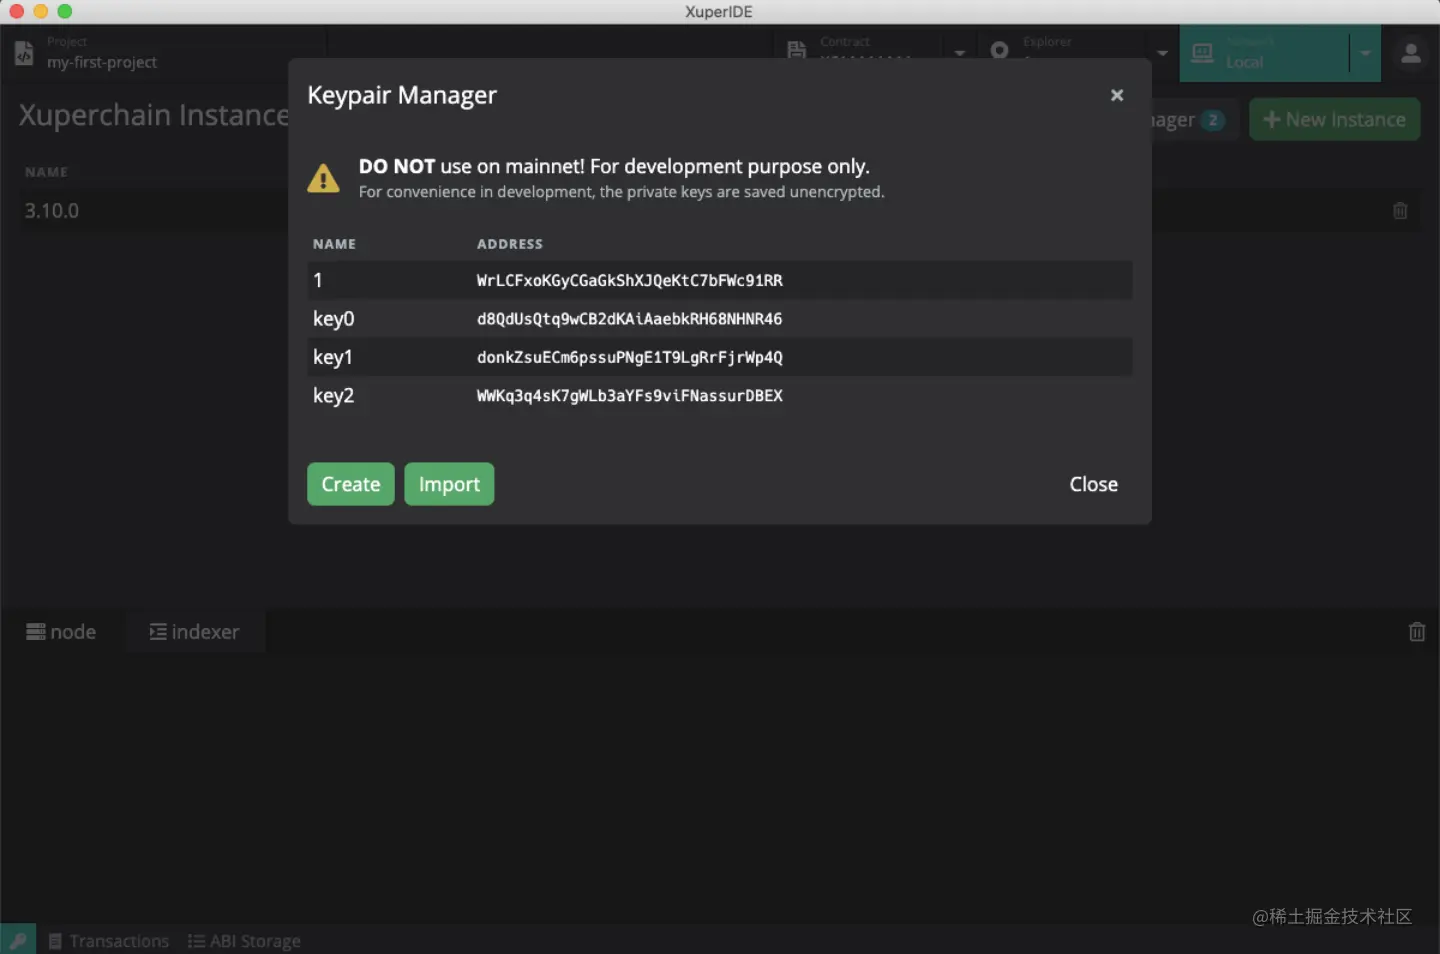The width and height of the screenshot is (1440, 954).
Task: Click the Explorer icon in the top bar
Action: pos(999,50)
